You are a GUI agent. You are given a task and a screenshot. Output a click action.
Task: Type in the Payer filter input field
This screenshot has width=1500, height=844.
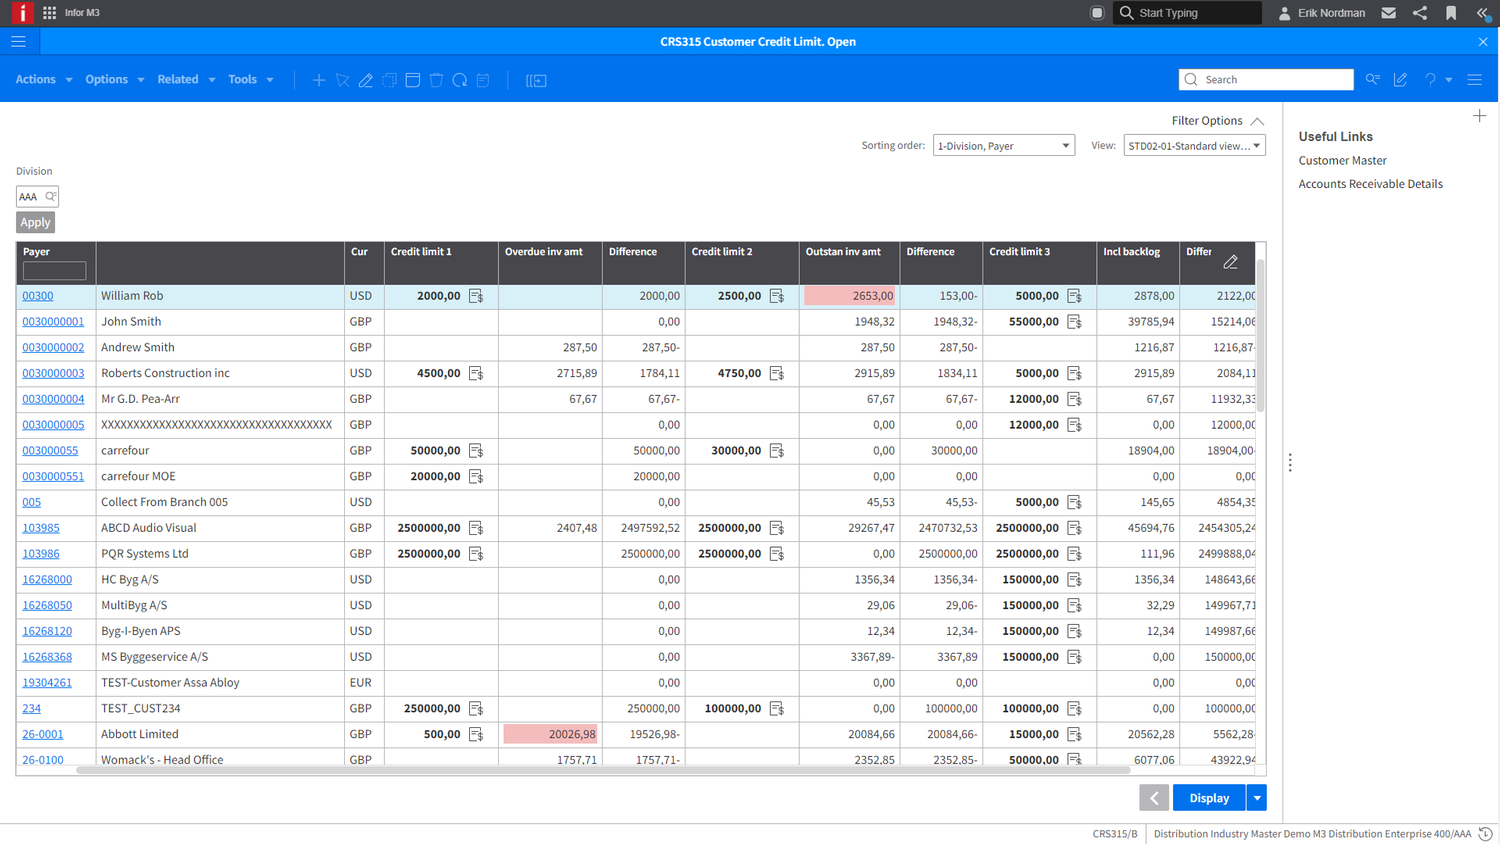pyautogui.click(x=54, y=272)
